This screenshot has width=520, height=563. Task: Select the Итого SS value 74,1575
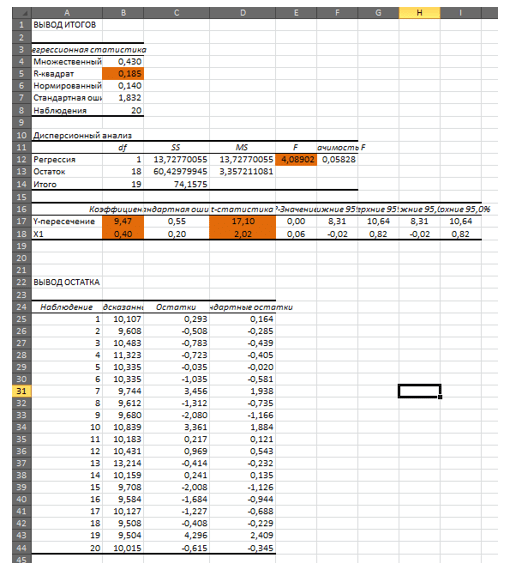(x=177, y=184)
